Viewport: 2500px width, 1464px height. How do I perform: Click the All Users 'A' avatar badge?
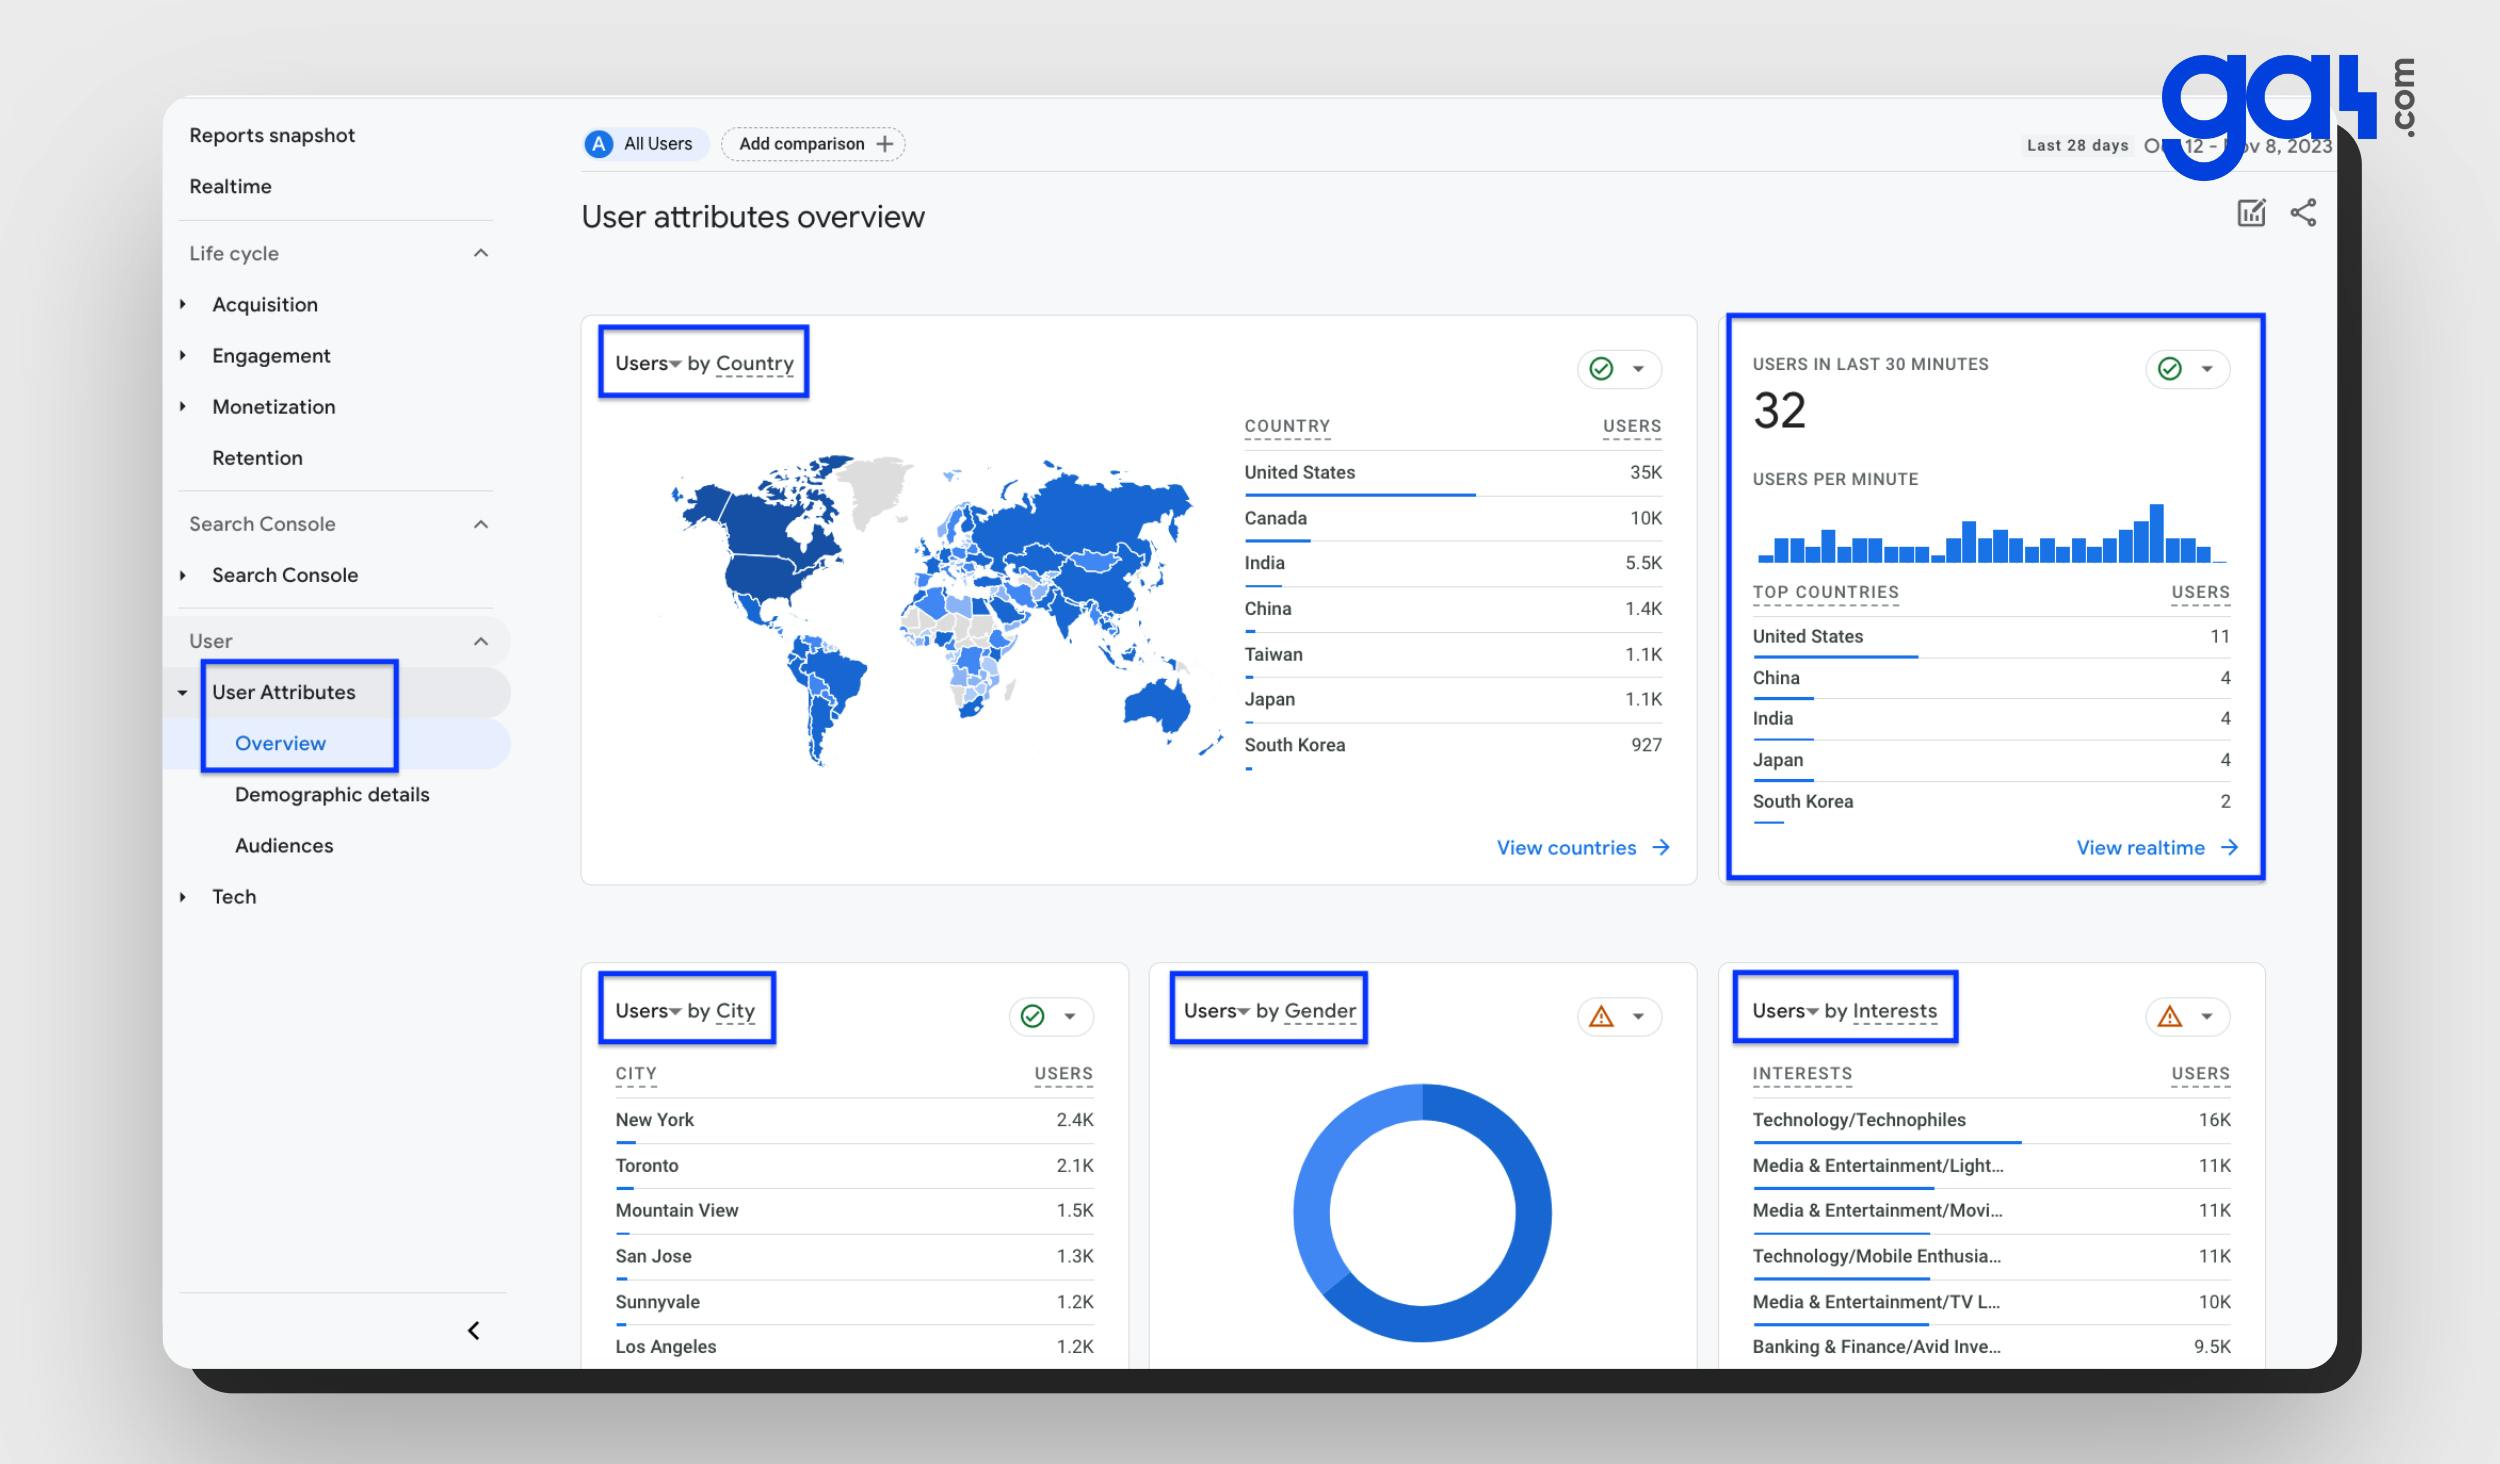[x=598, y=144]
